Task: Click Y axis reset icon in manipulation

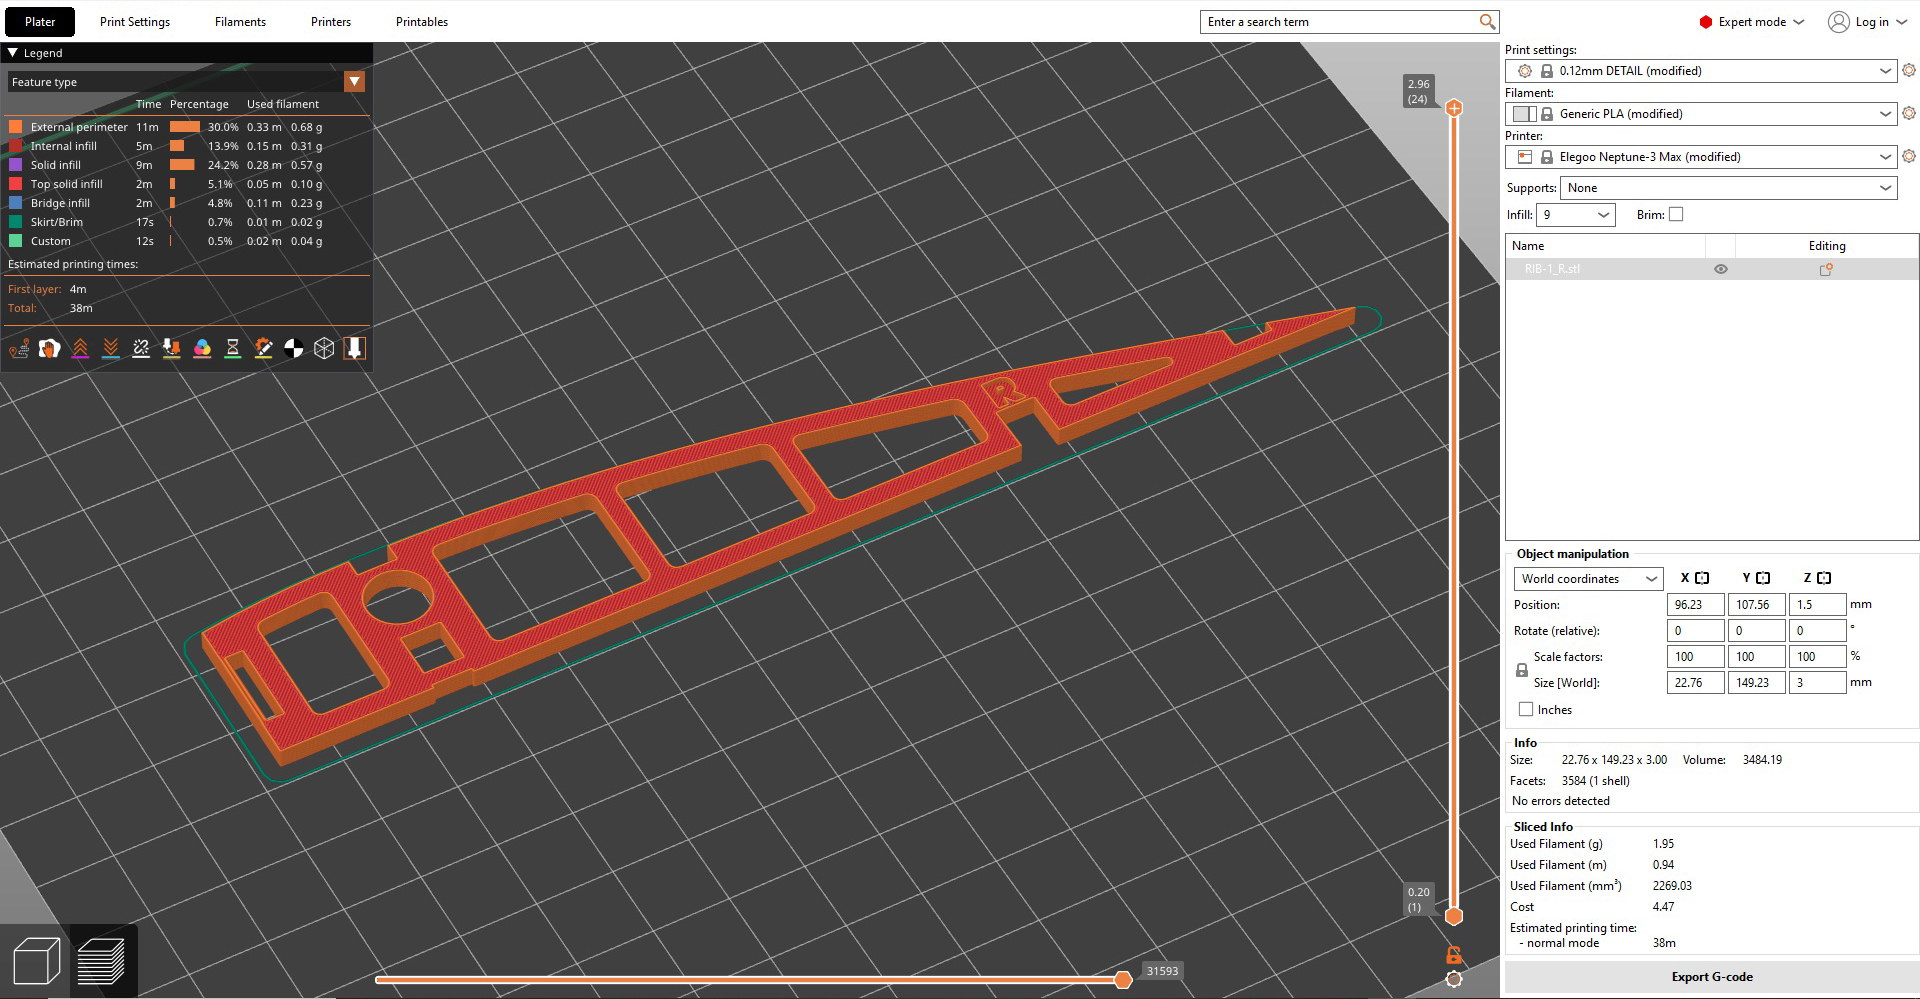Action: tap(1763, 578)
